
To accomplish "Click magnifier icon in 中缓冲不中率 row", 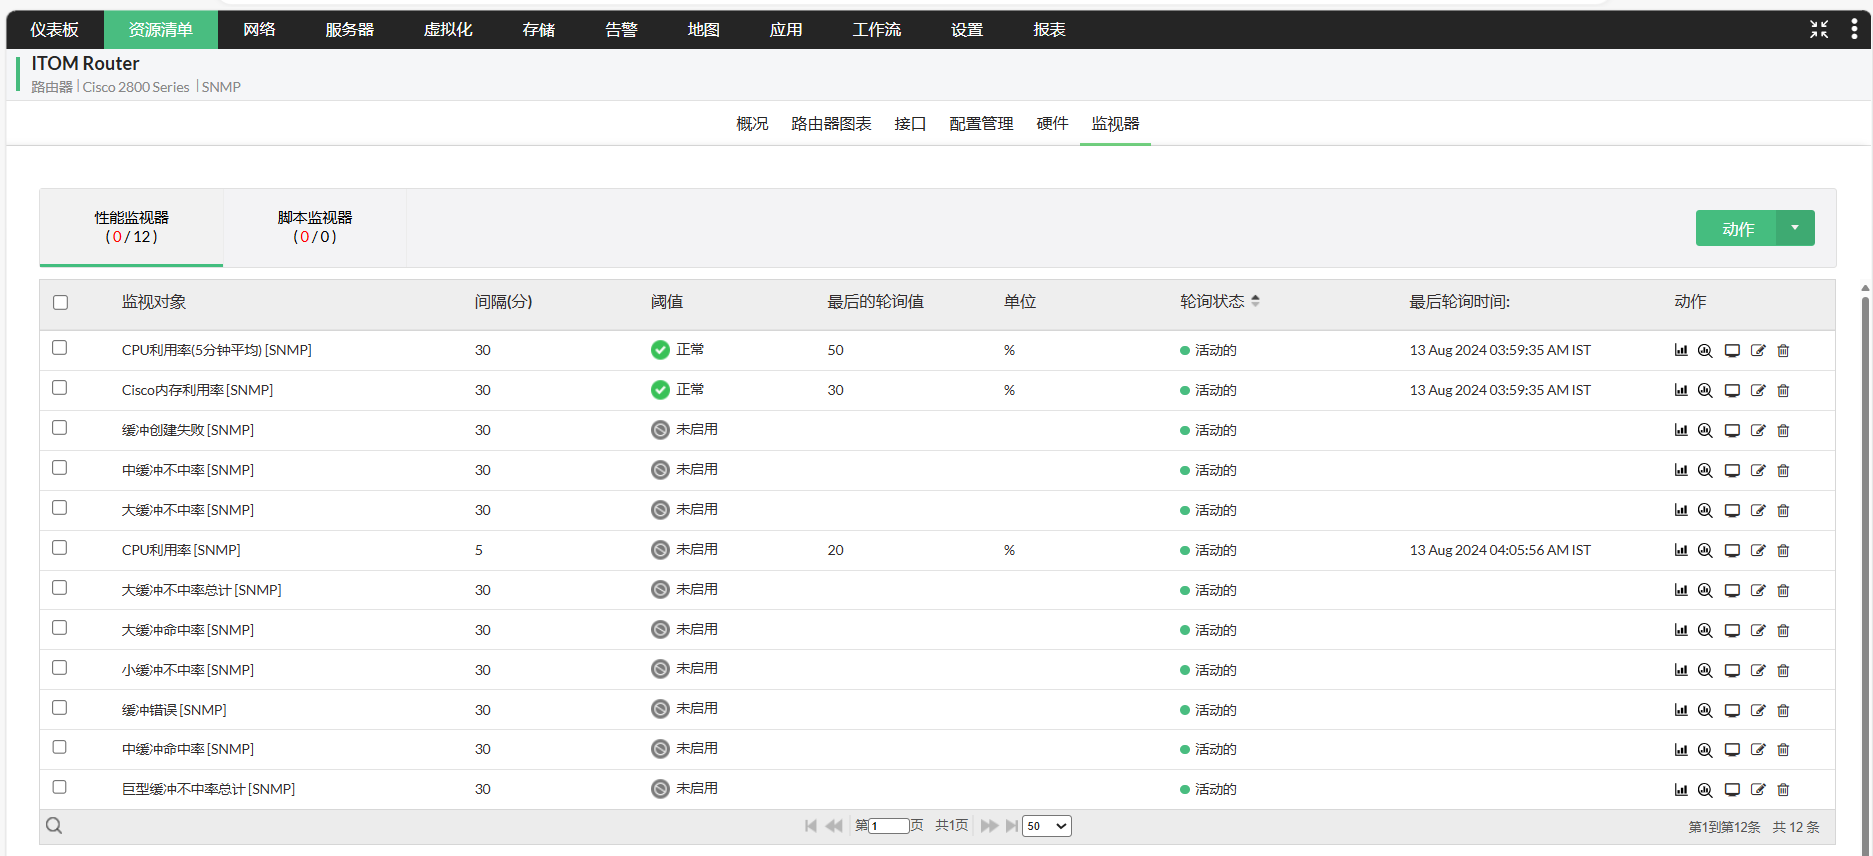I will coord(1705,470).
